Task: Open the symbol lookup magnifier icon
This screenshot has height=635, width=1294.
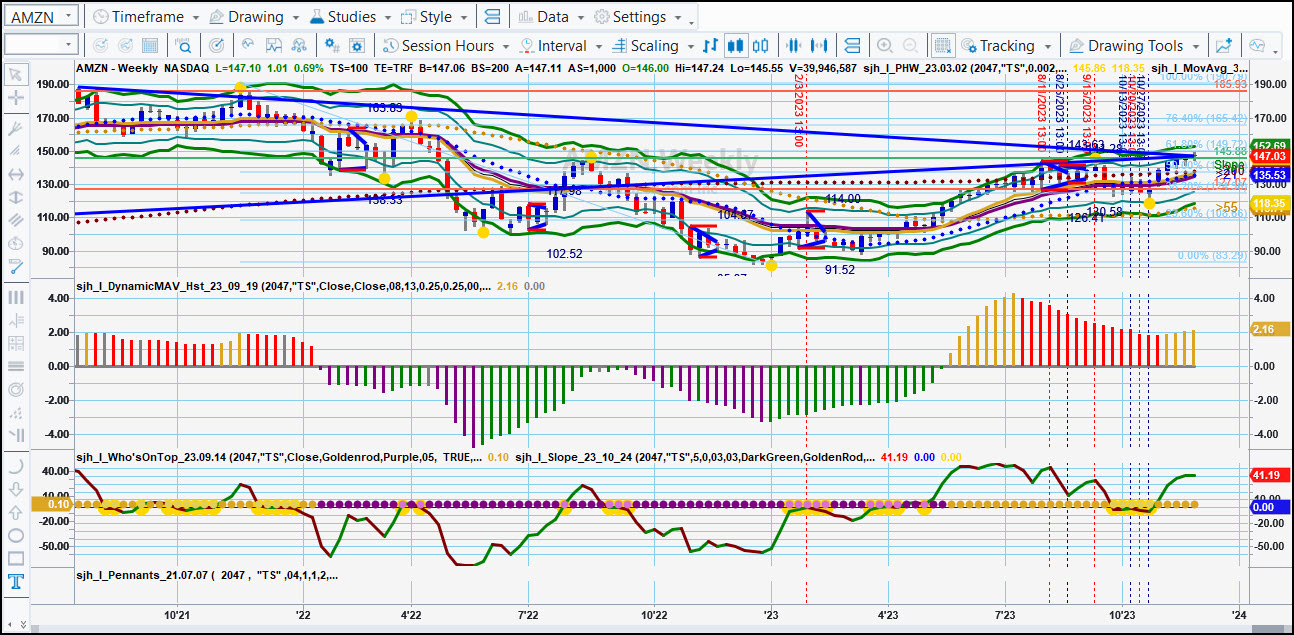Action: (x=183, y=45)
